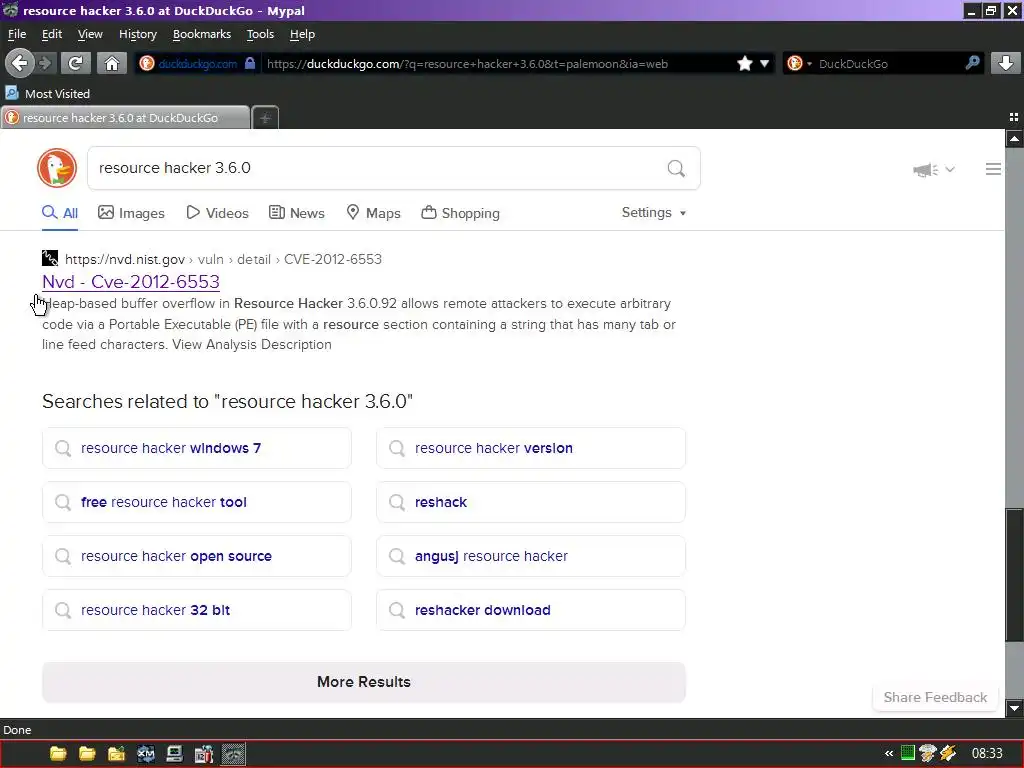This screenshot has width=1024, height=768.
Task: Go back with the Back arrow button
Action: (19, 63)
